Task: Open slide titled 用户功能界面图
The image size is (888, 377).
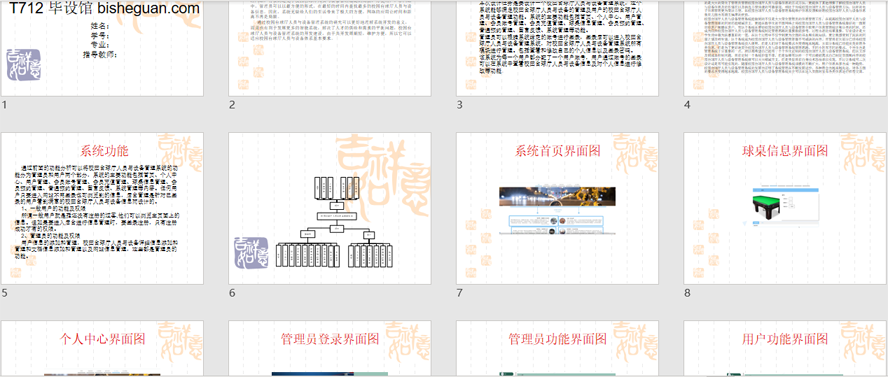Action: [x=785, y=349]
